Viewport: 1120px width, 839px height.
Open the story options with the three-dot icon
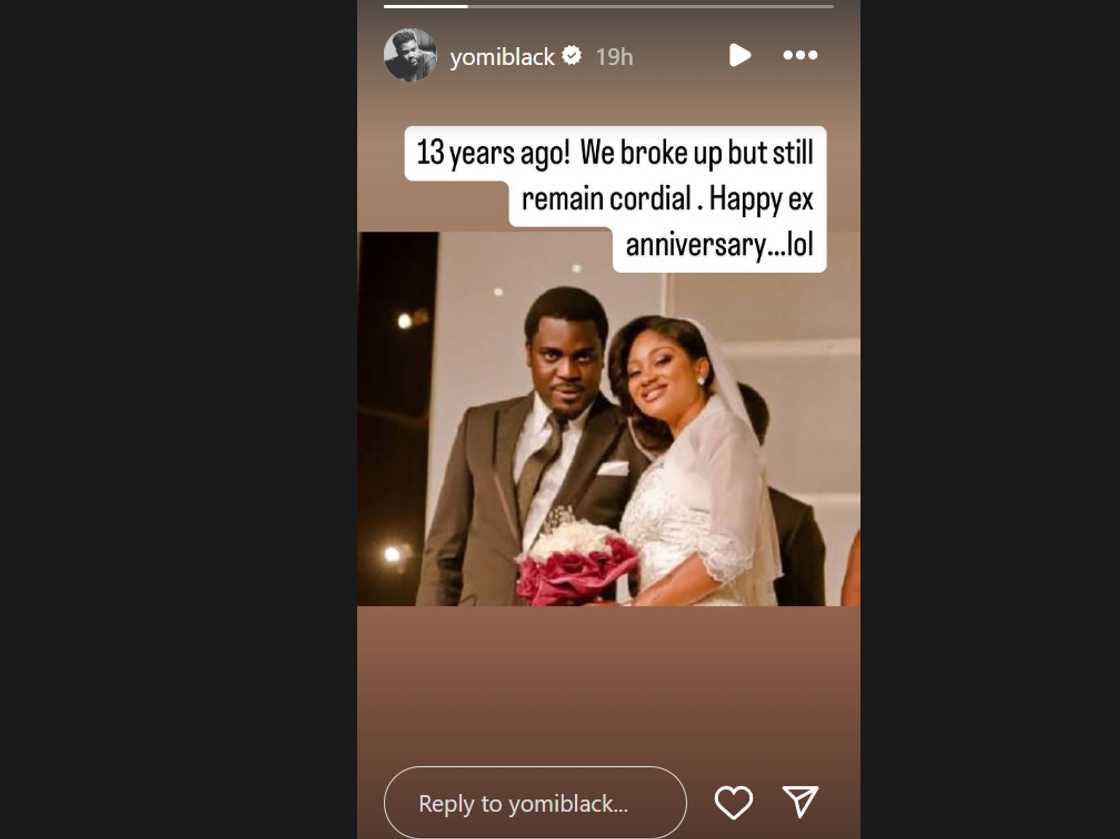pyautogui.click(x=800, y=57)
